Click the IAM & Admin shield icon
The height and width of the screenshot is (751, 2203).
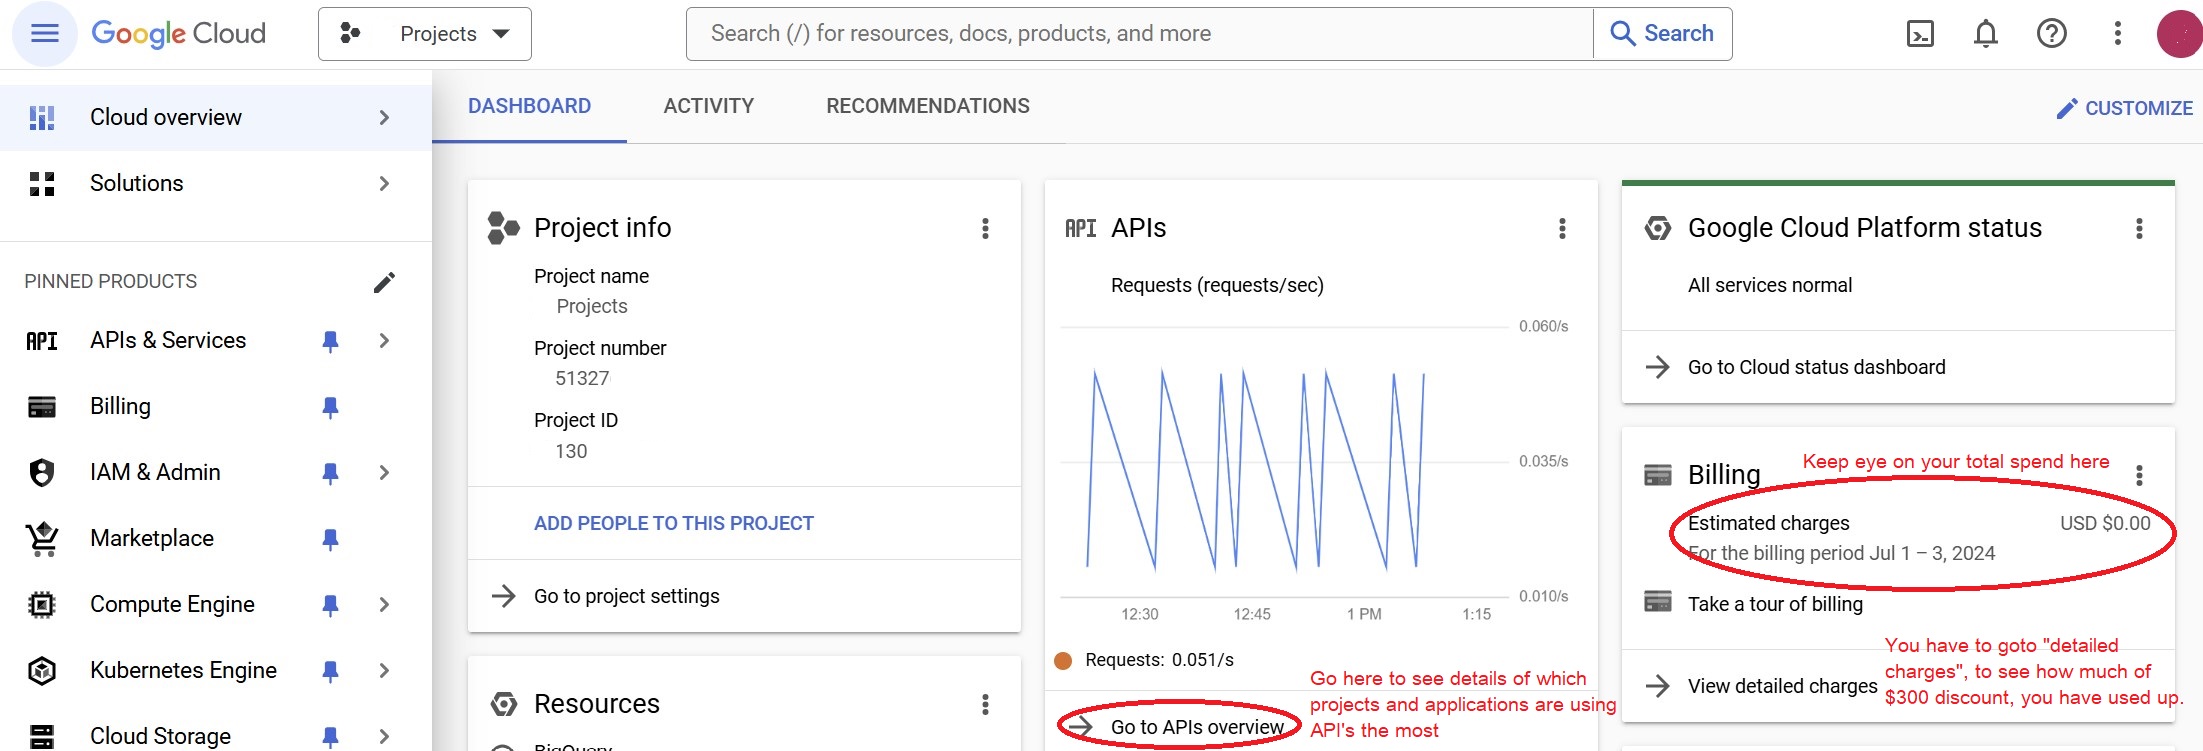[x=42, y=472]
